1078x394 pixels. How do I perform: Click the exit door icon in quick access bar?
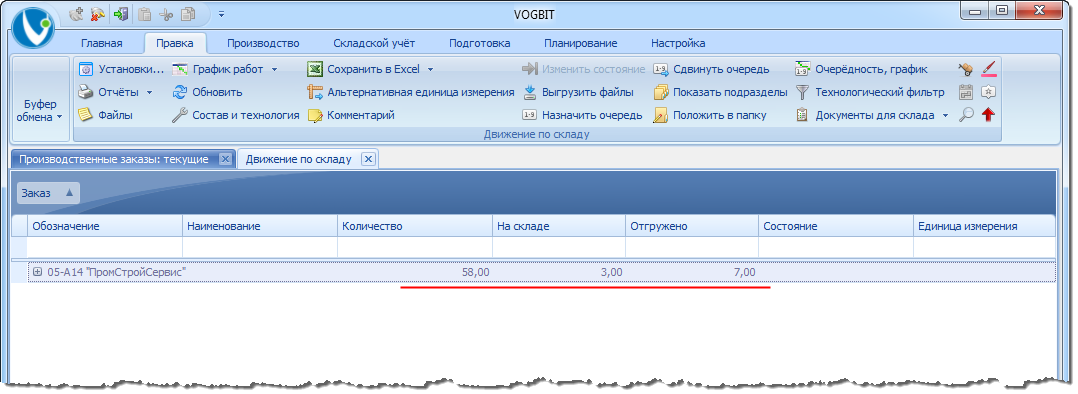pyautogui.click(x=121, y=13)
